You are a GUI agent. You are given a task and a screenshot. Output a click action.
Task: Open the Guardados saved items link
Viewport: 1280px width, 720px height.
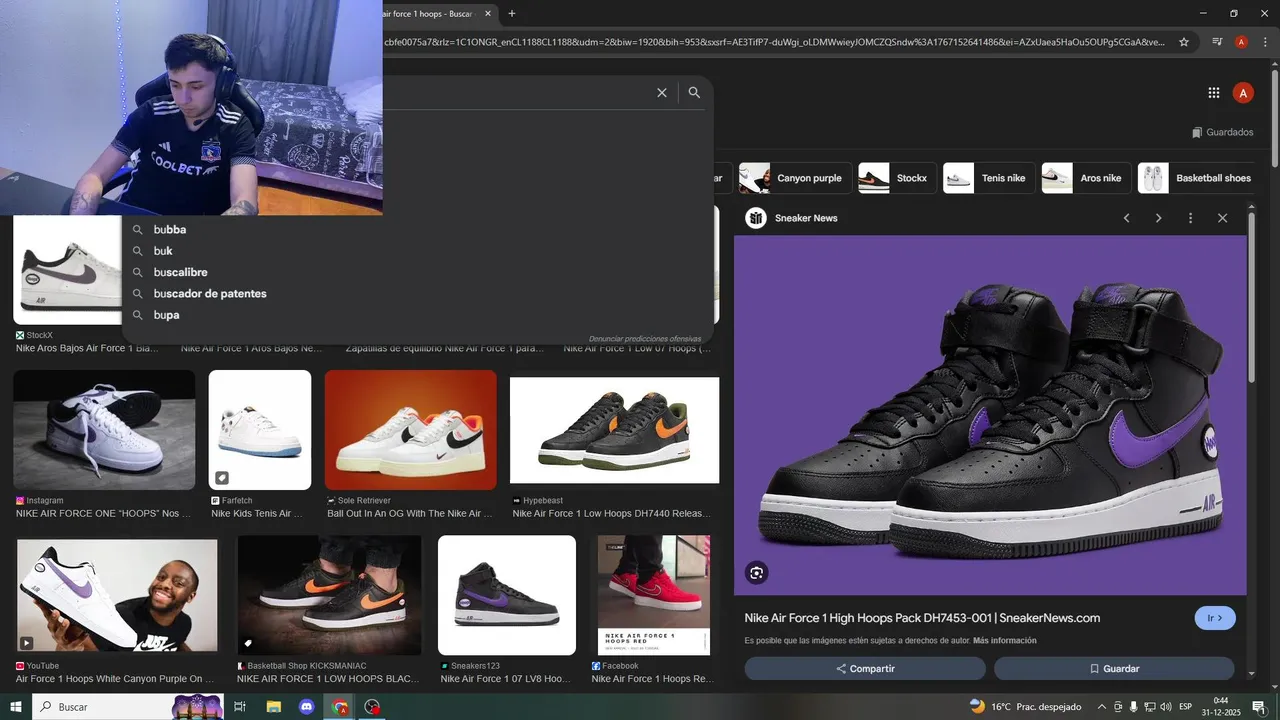[x=1222, y=132]
